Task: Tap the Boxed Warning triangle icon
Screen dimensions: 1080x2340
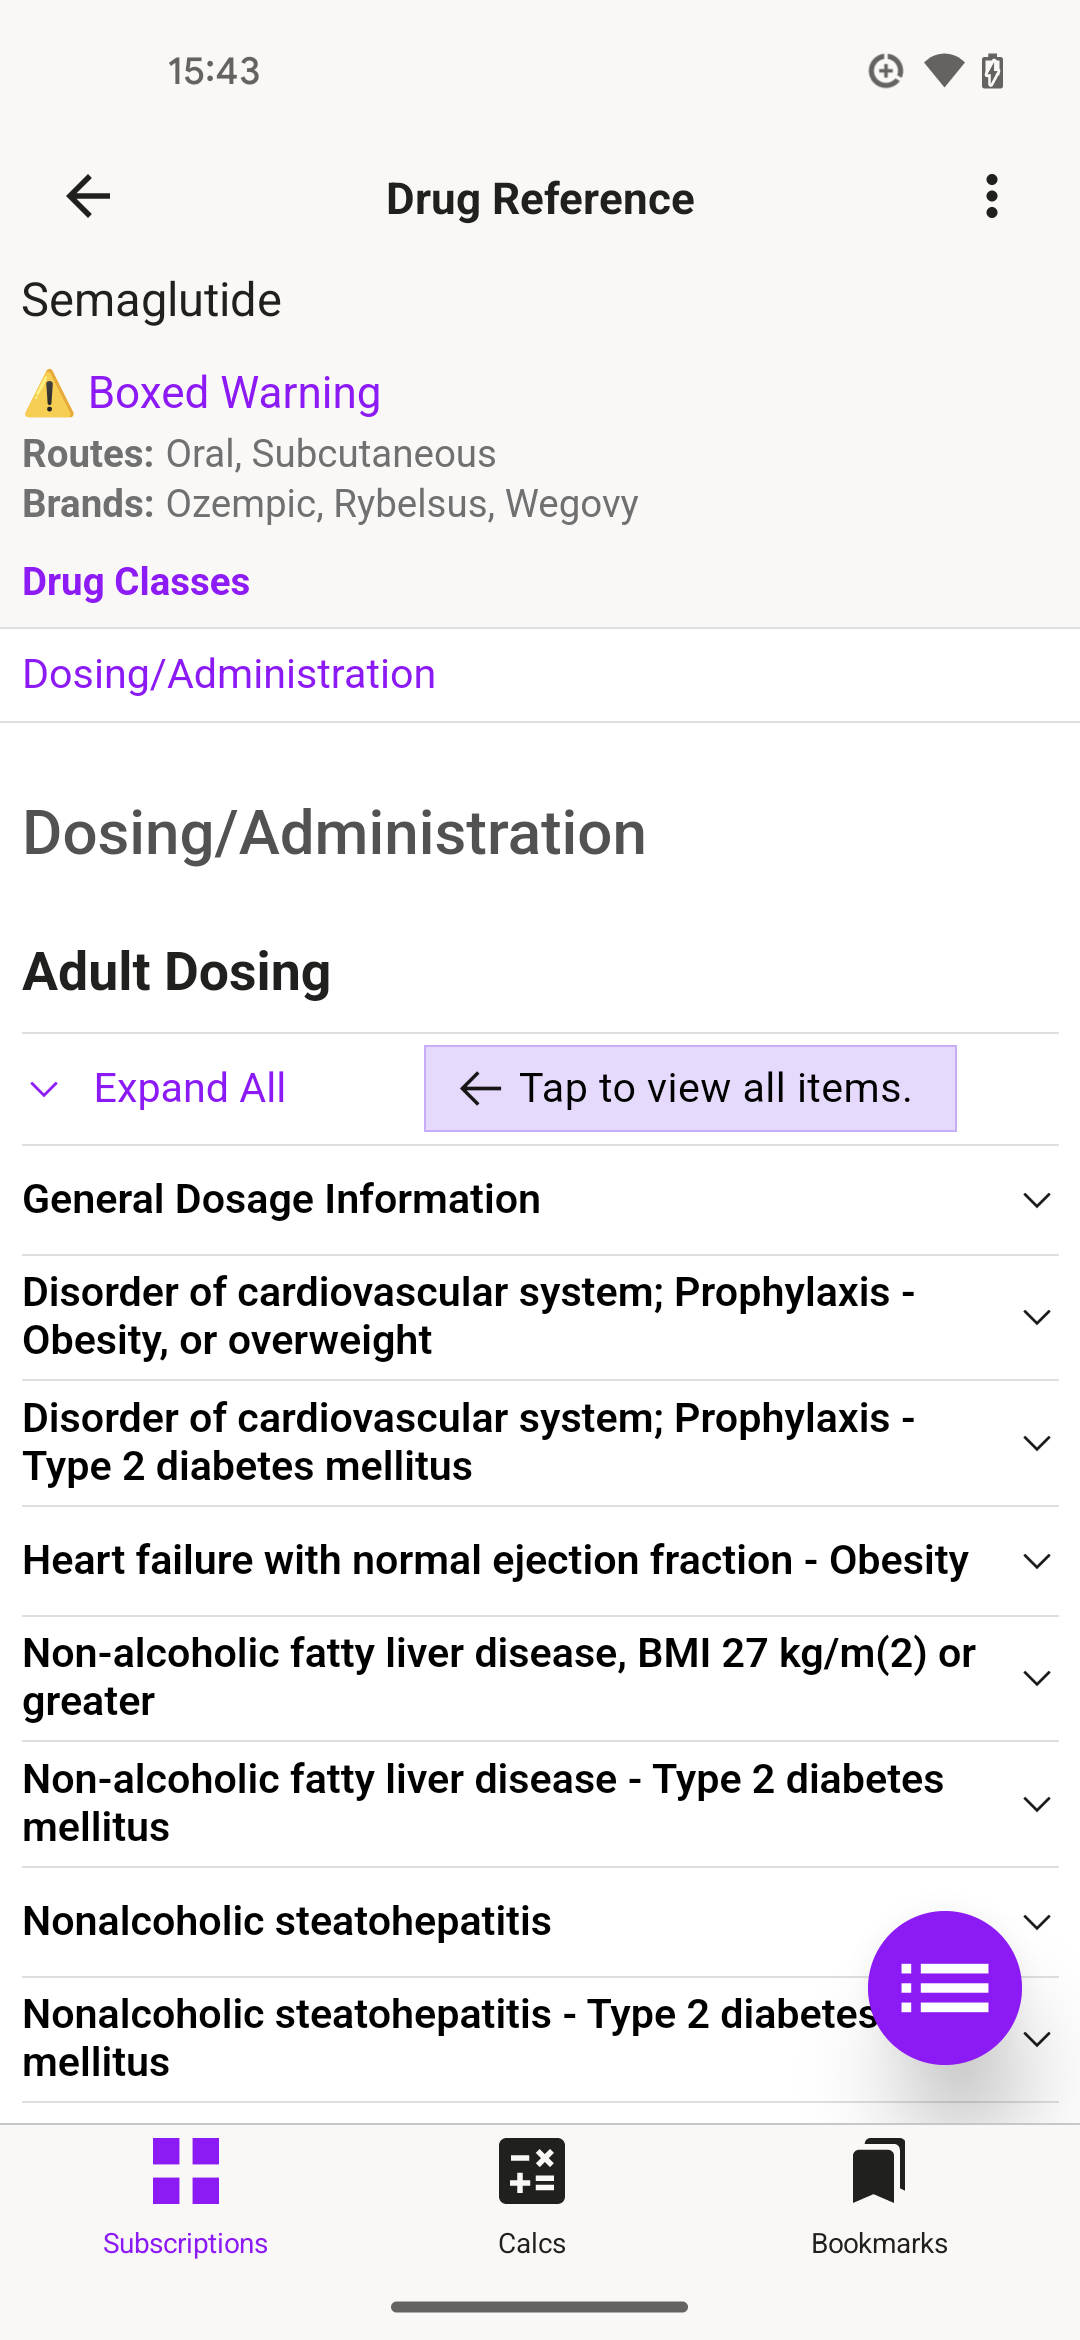Action: click(x=49, y=393)
